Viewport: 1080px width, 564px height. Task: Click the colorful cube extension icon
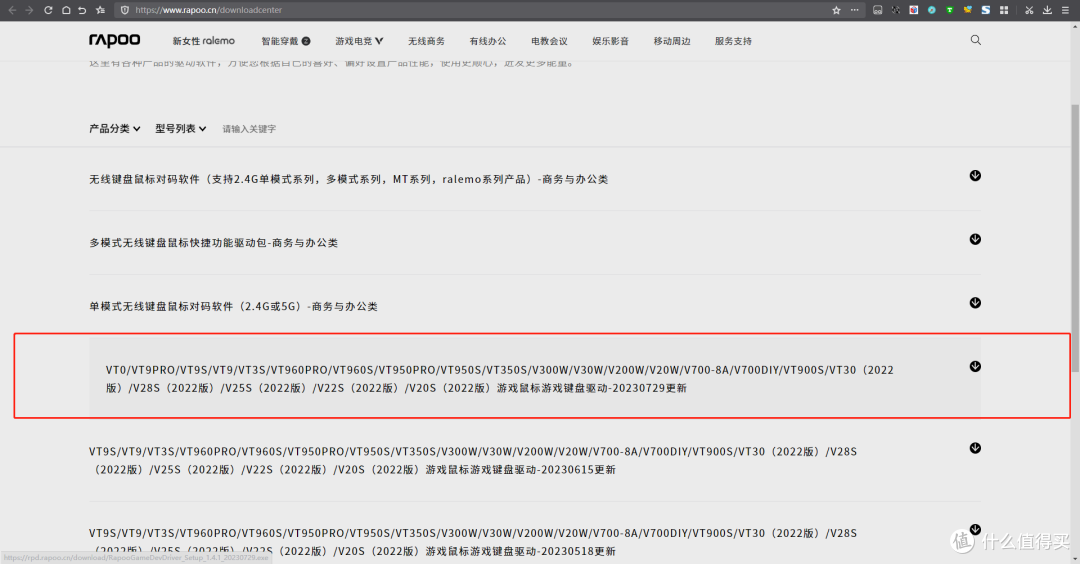coord(913,10)
